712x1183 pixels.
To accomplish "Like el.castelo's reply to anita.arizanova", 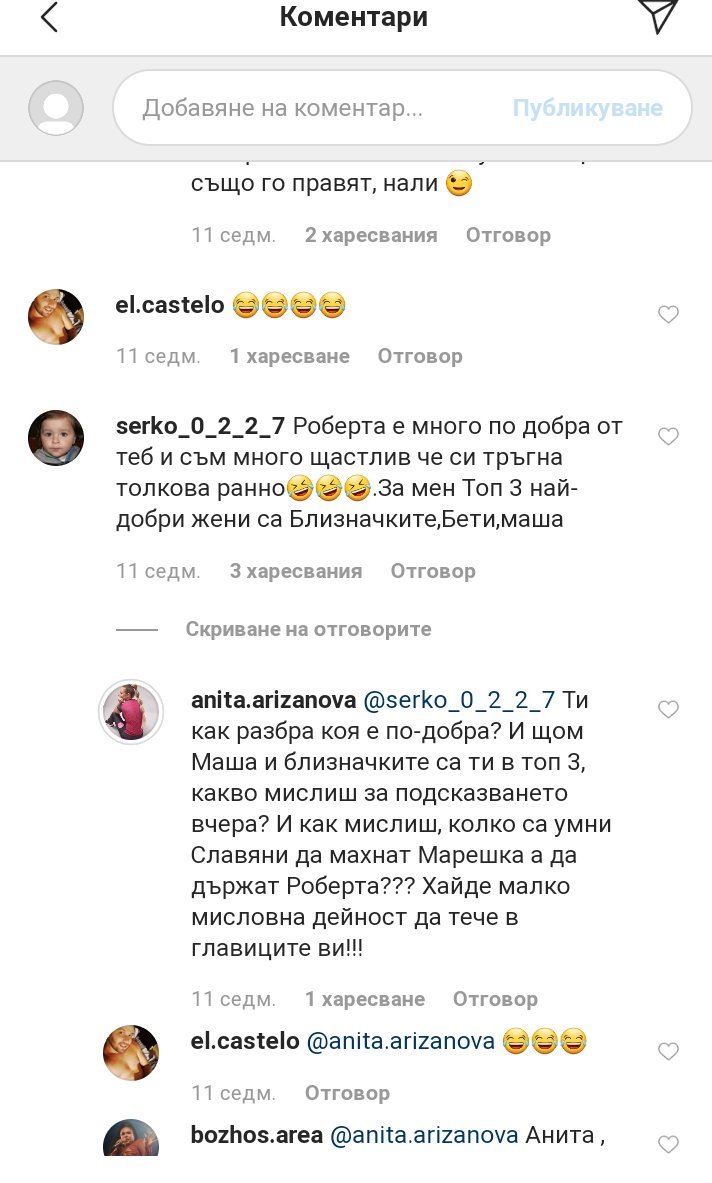I will click(x=668, y=1051).
